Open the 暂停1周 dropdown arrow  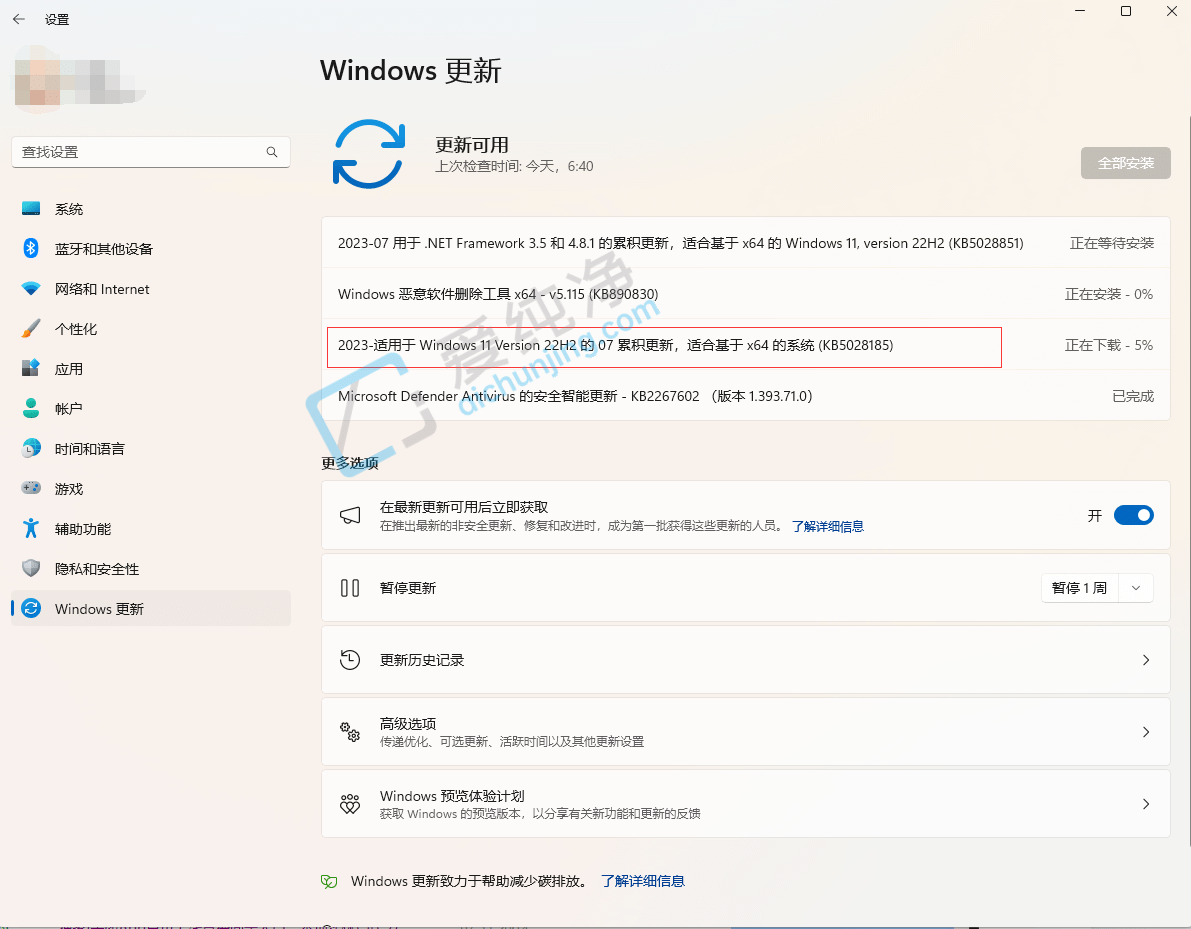pyautogui.click(x=1135, y=588)
